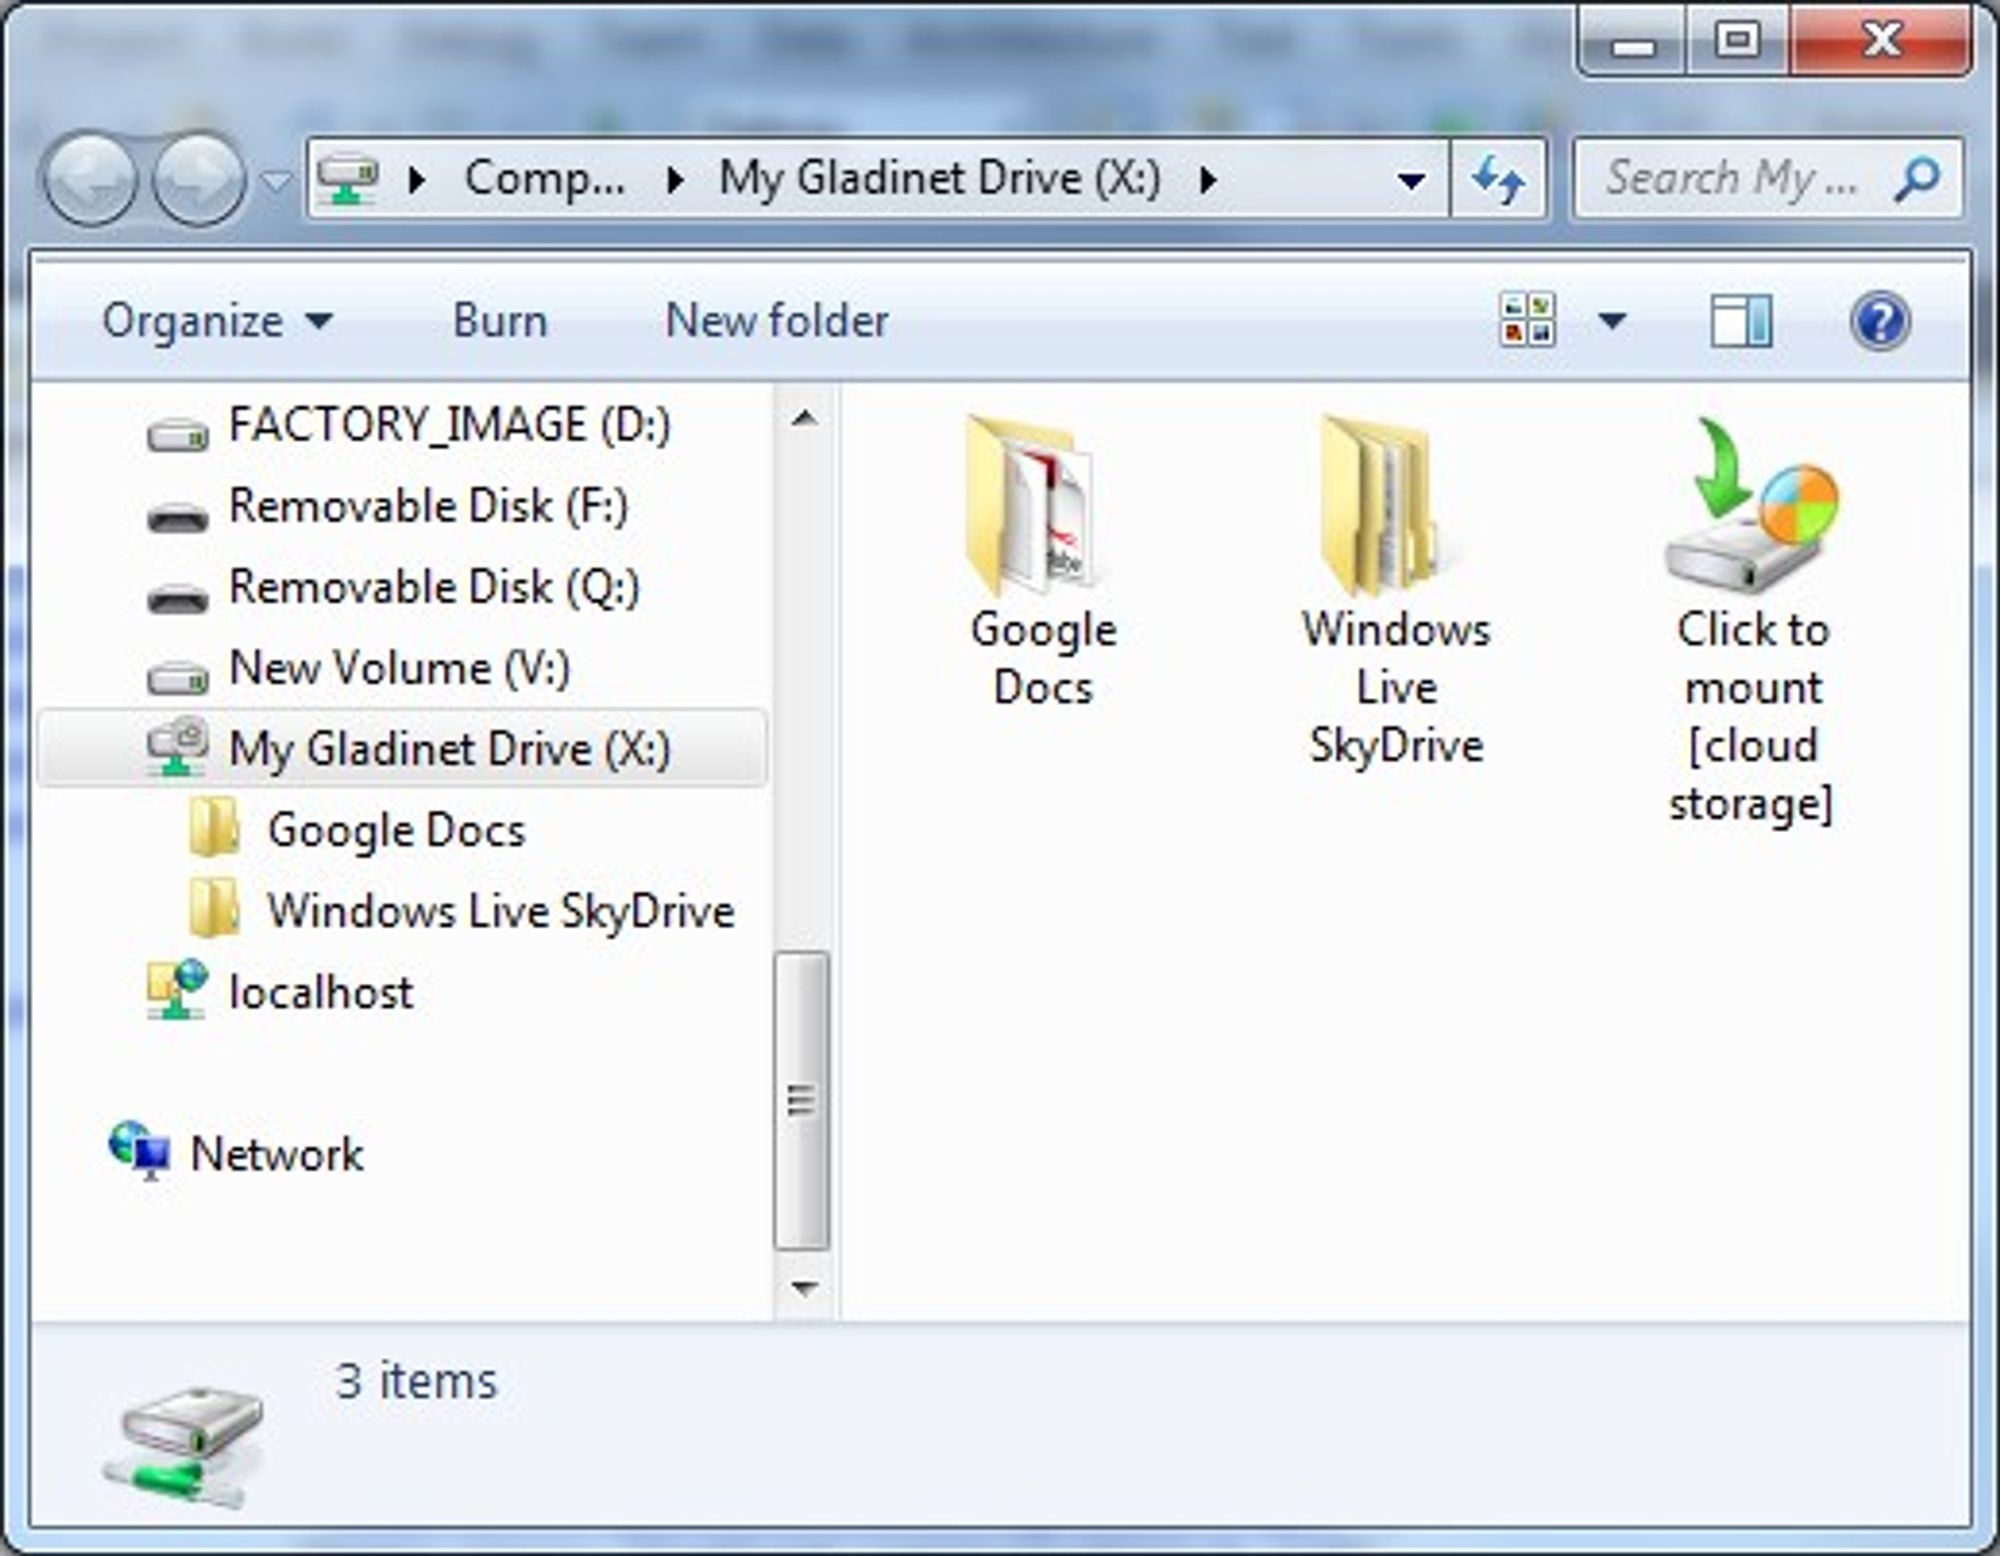Click the Windows Live SkyDrive folder icon in the sidebar tree
This screenshot has width=2000, height=1556.
coord(214,908)
